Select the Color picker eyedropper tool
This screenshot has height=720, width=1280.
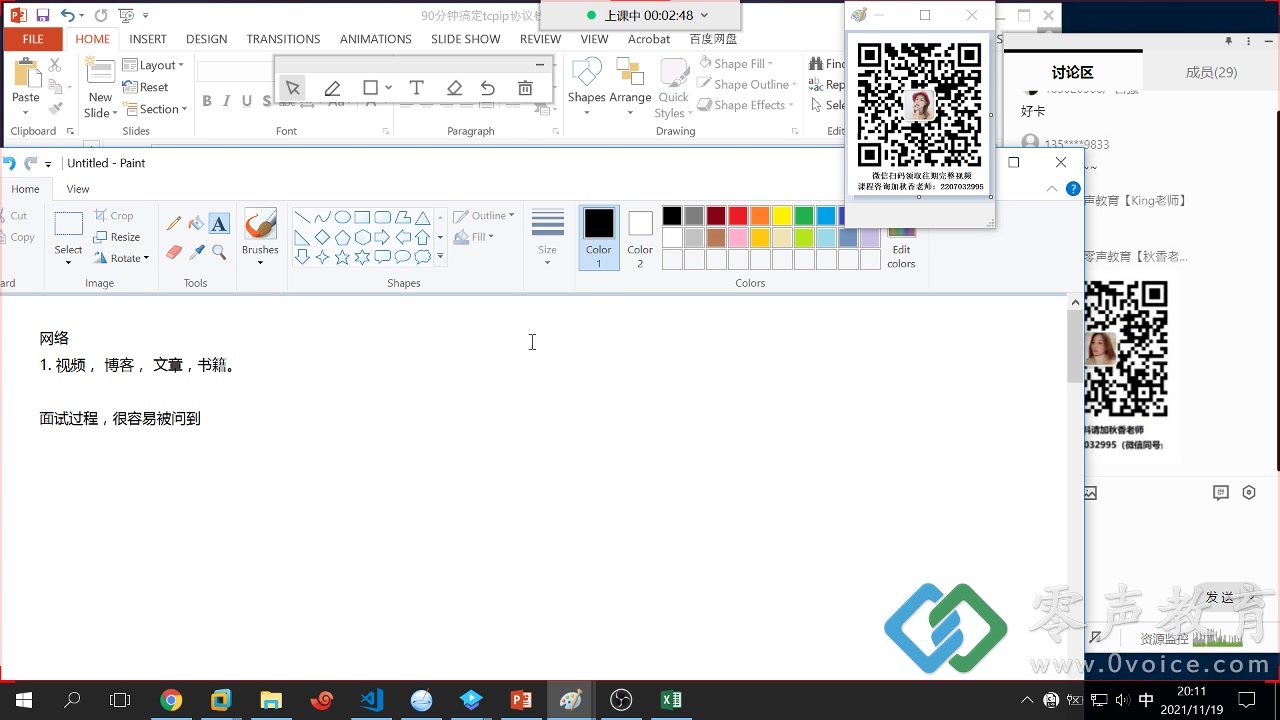197,252
